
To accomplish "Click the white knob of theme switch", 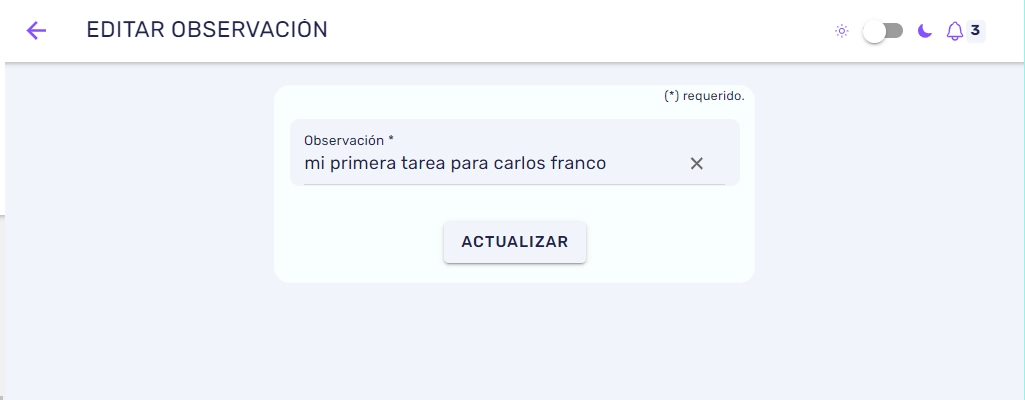I will (874, 31).
